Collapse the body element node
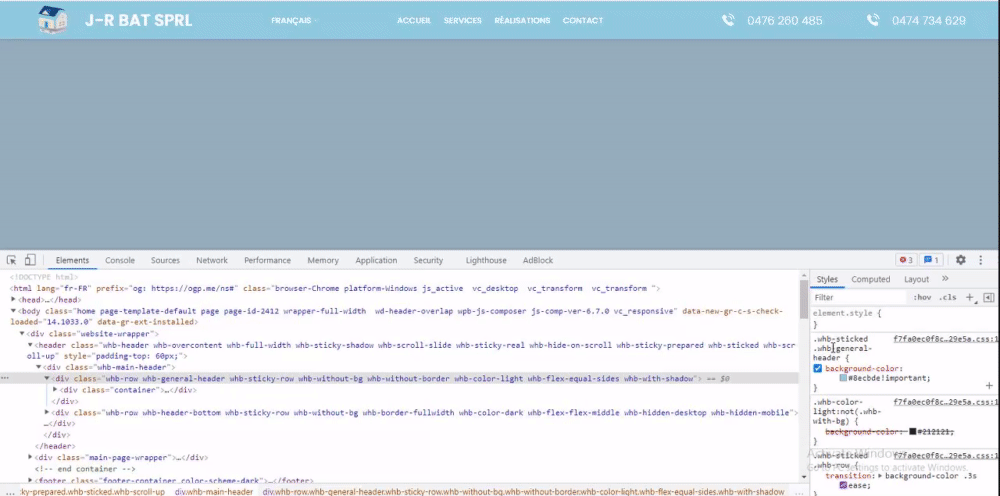 click(13, 310)
